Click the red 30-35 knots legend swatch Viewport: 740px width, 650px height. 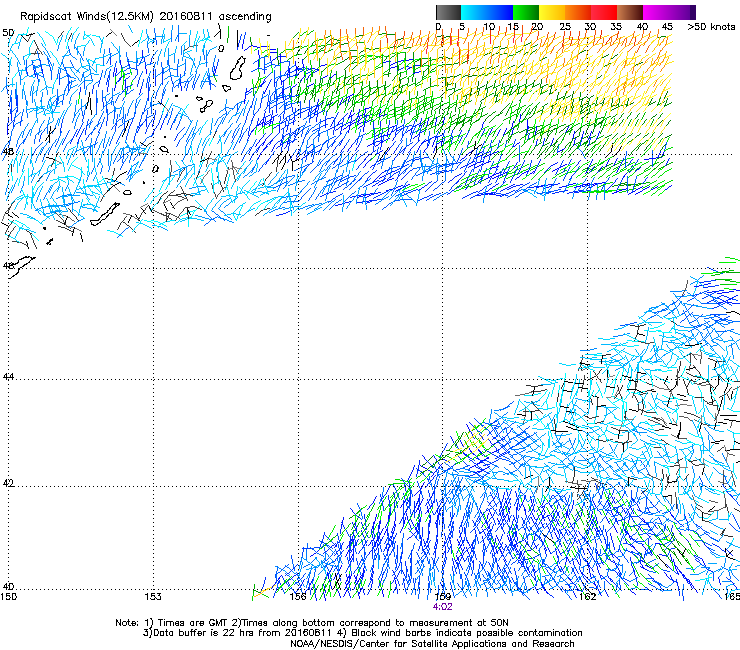604,12
